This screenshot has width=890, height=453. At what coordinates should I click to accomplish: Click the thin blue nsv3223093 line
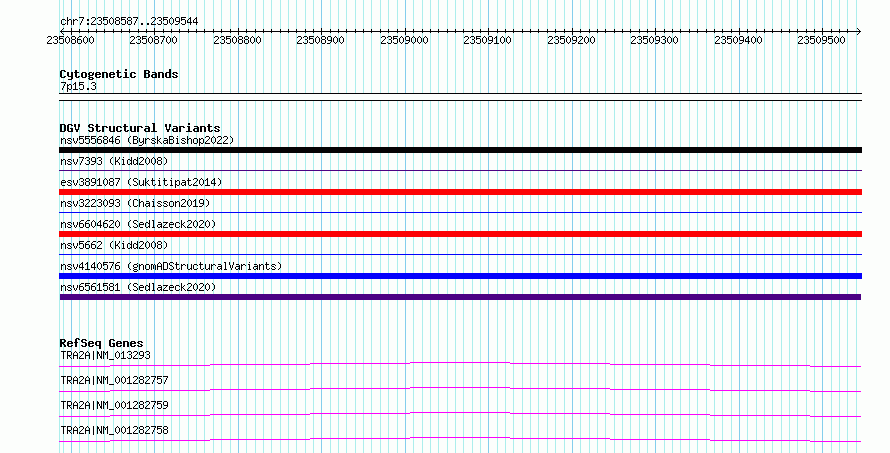pos(460,212)
